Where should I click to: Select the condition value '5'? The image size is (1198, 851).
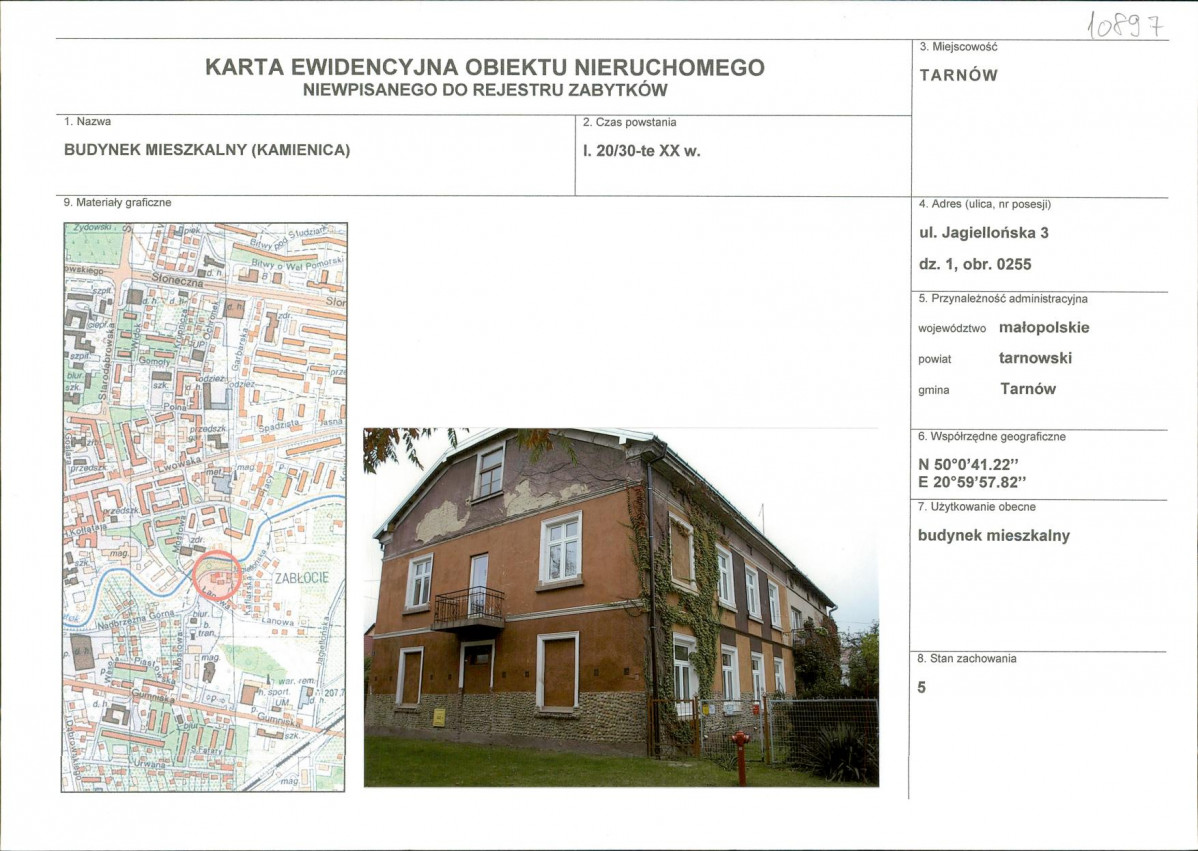click(921, 688)
